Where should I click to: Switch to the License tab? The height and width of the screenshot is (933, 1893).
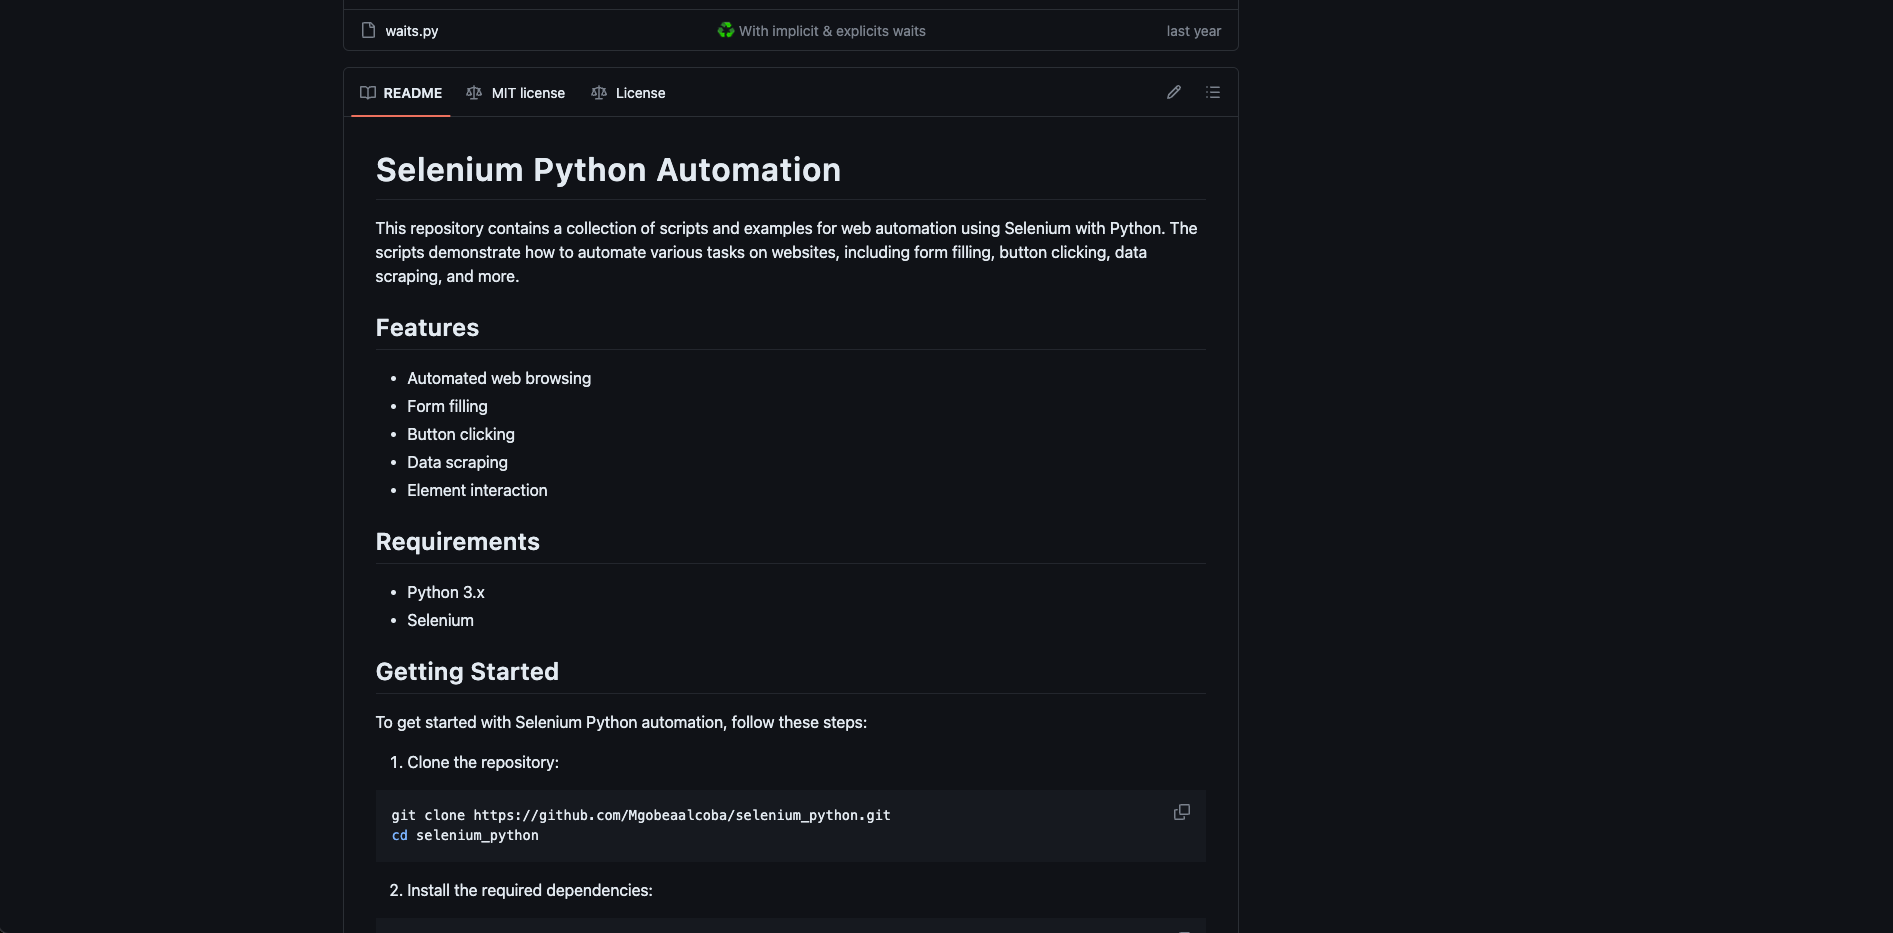628,93
